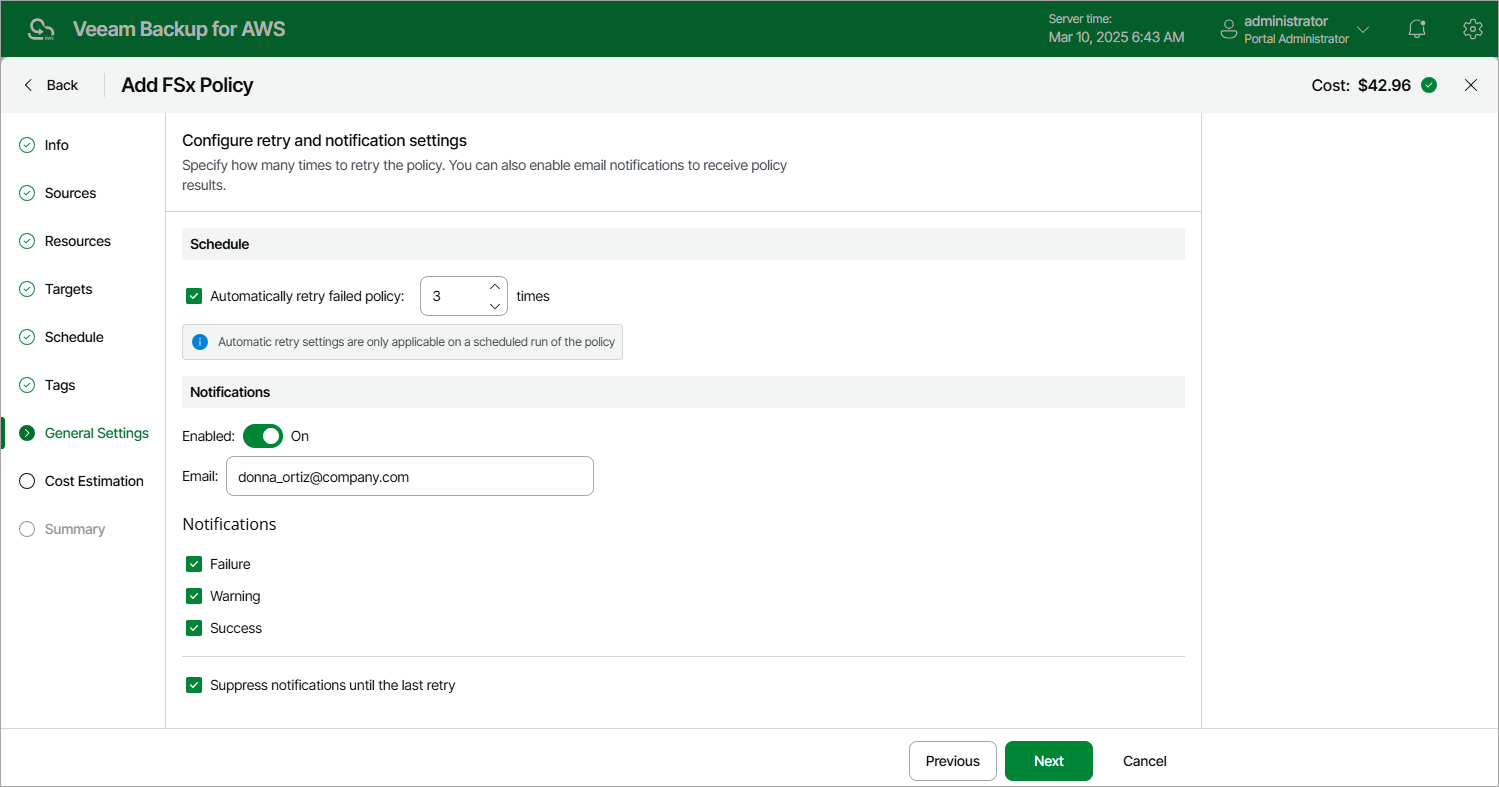
Task: Click the info icon in the retry tip
Action: pyautogui.click(x=200, y=341)
